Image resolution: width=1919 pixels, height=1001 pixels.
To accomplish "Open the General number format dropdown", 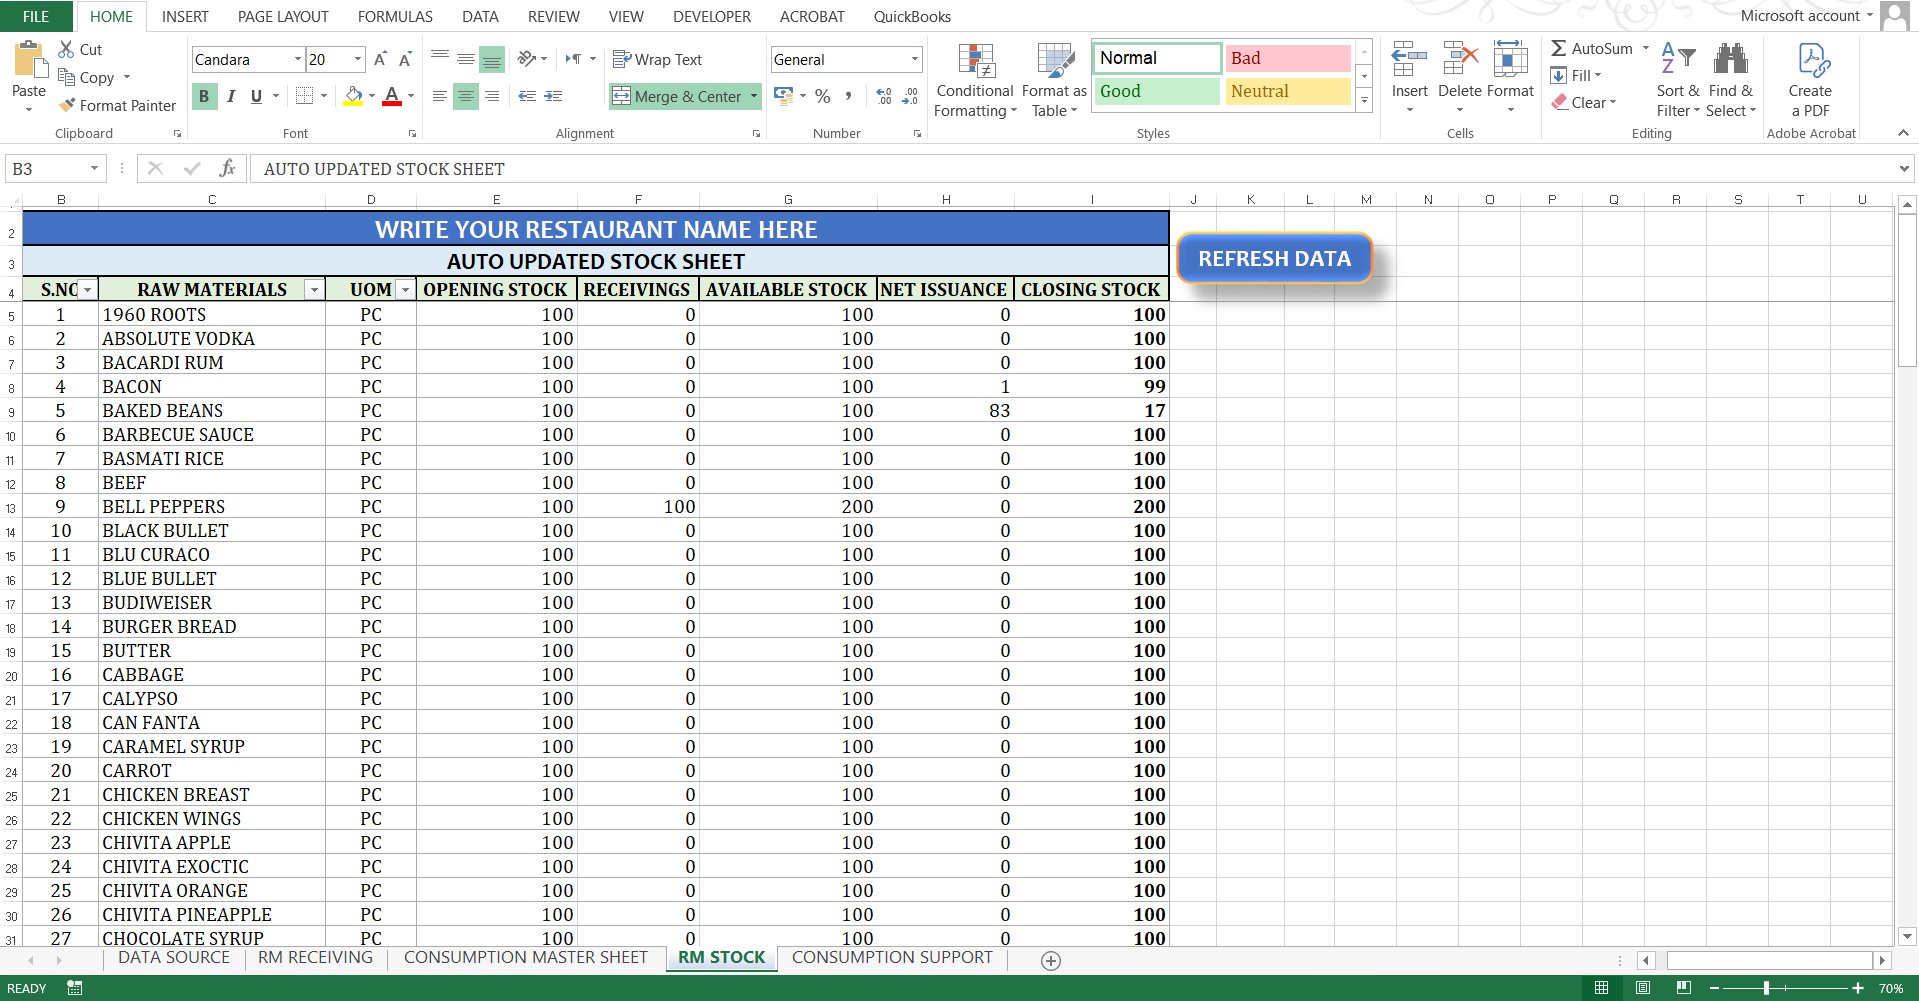I will coord(915,59).
